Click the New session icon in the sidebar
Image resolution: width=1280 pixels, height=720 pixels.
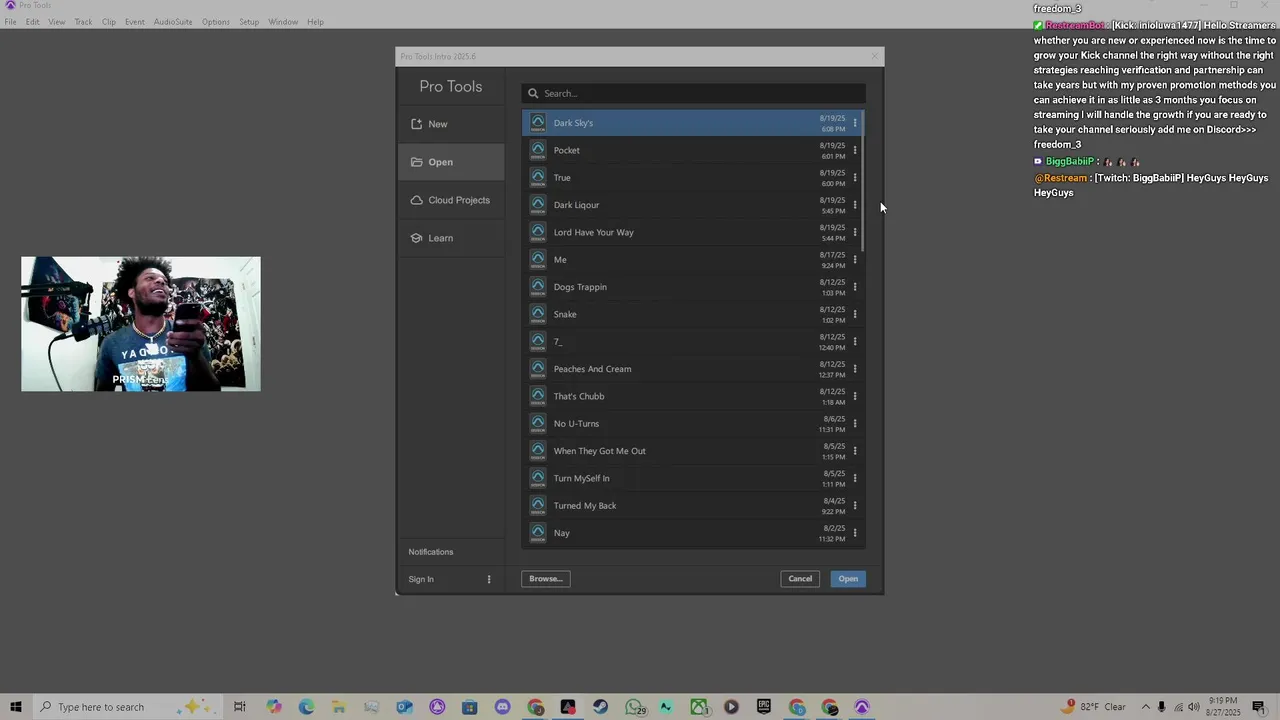click(417, 124)
